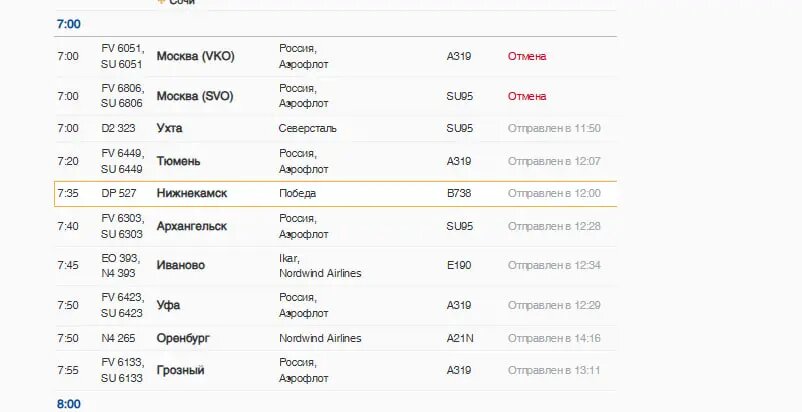Jump to the 8:00 time section header
The height and width of the screenshot is (412, 802).
[x=69, y=404]
